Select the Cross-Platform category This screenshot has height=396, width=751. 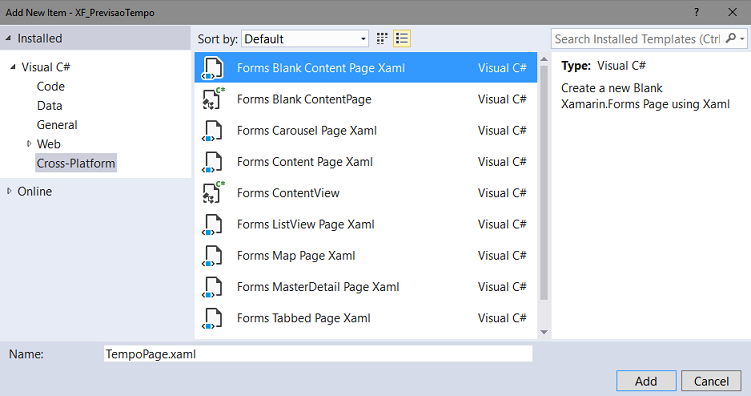pyautogui.click(x=76, y=163)
